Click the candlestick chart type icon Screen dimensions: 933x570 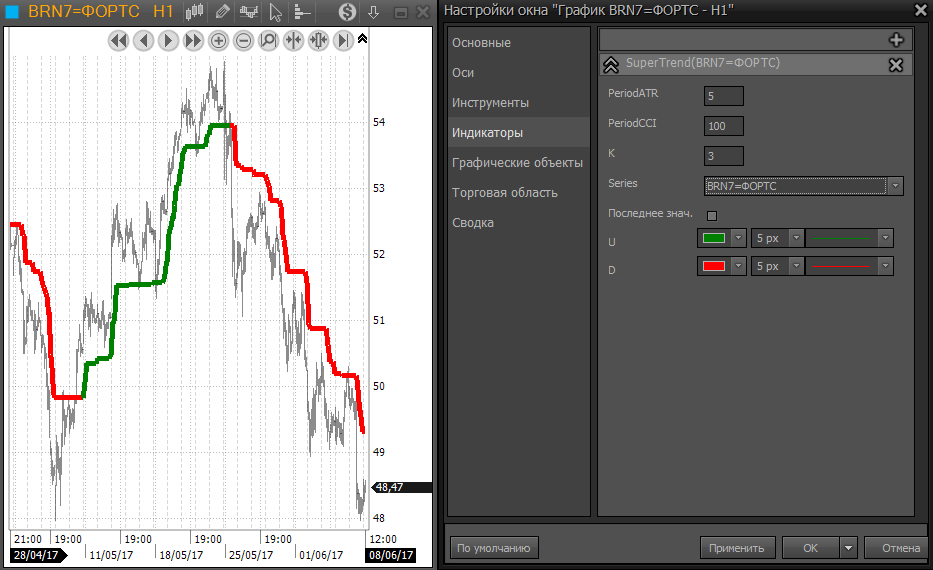point(195,12)
